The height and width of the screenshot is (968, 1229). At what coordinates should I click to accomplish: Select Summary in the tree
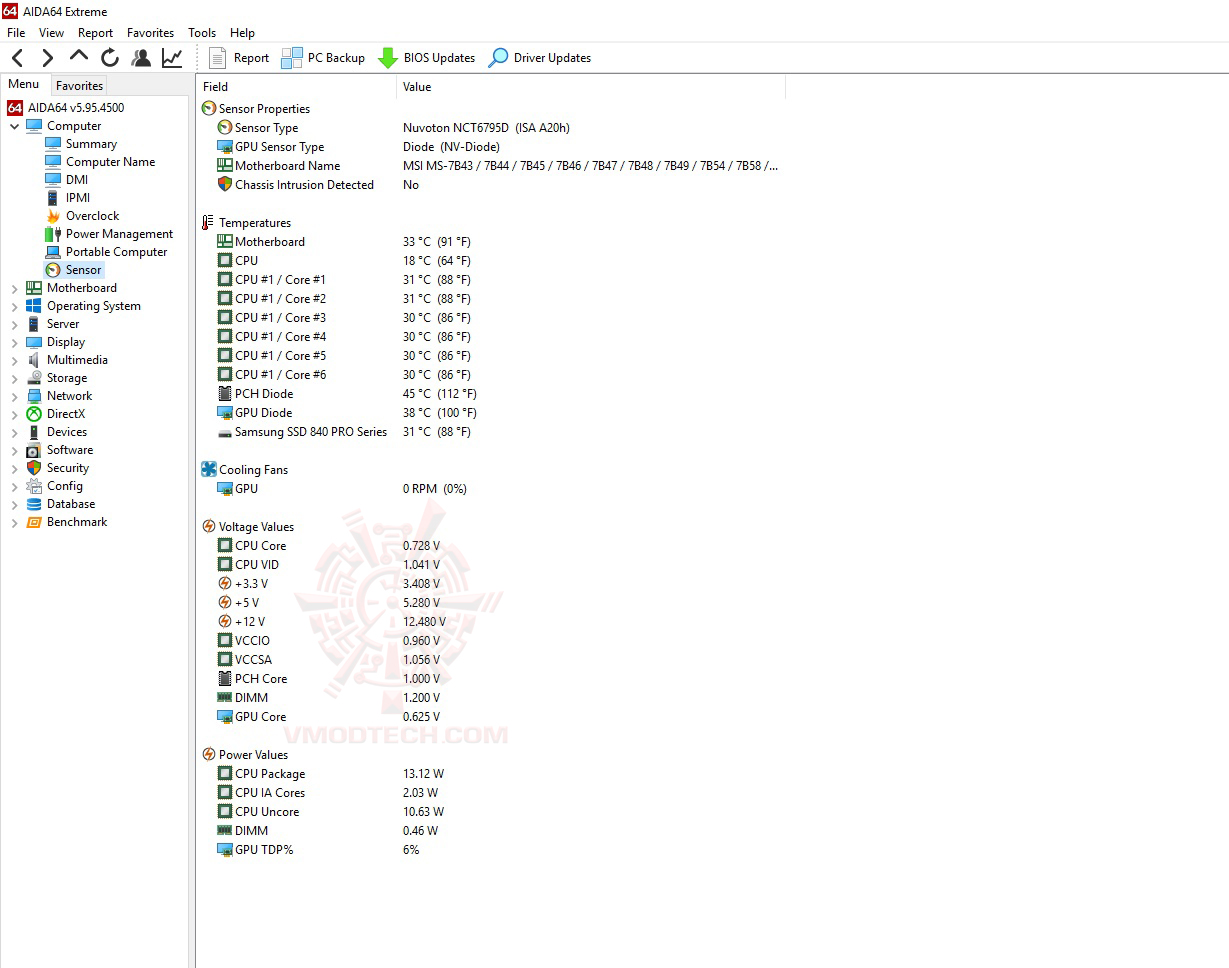(x=91, y=144)
